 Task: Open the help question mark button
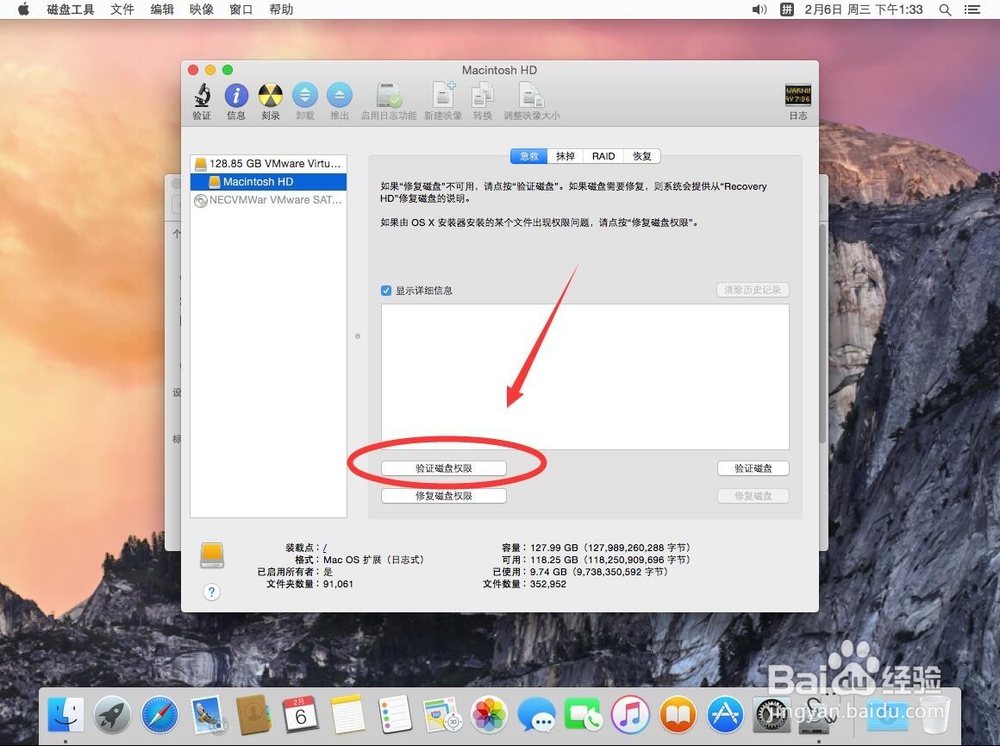[x=212, y=592]
